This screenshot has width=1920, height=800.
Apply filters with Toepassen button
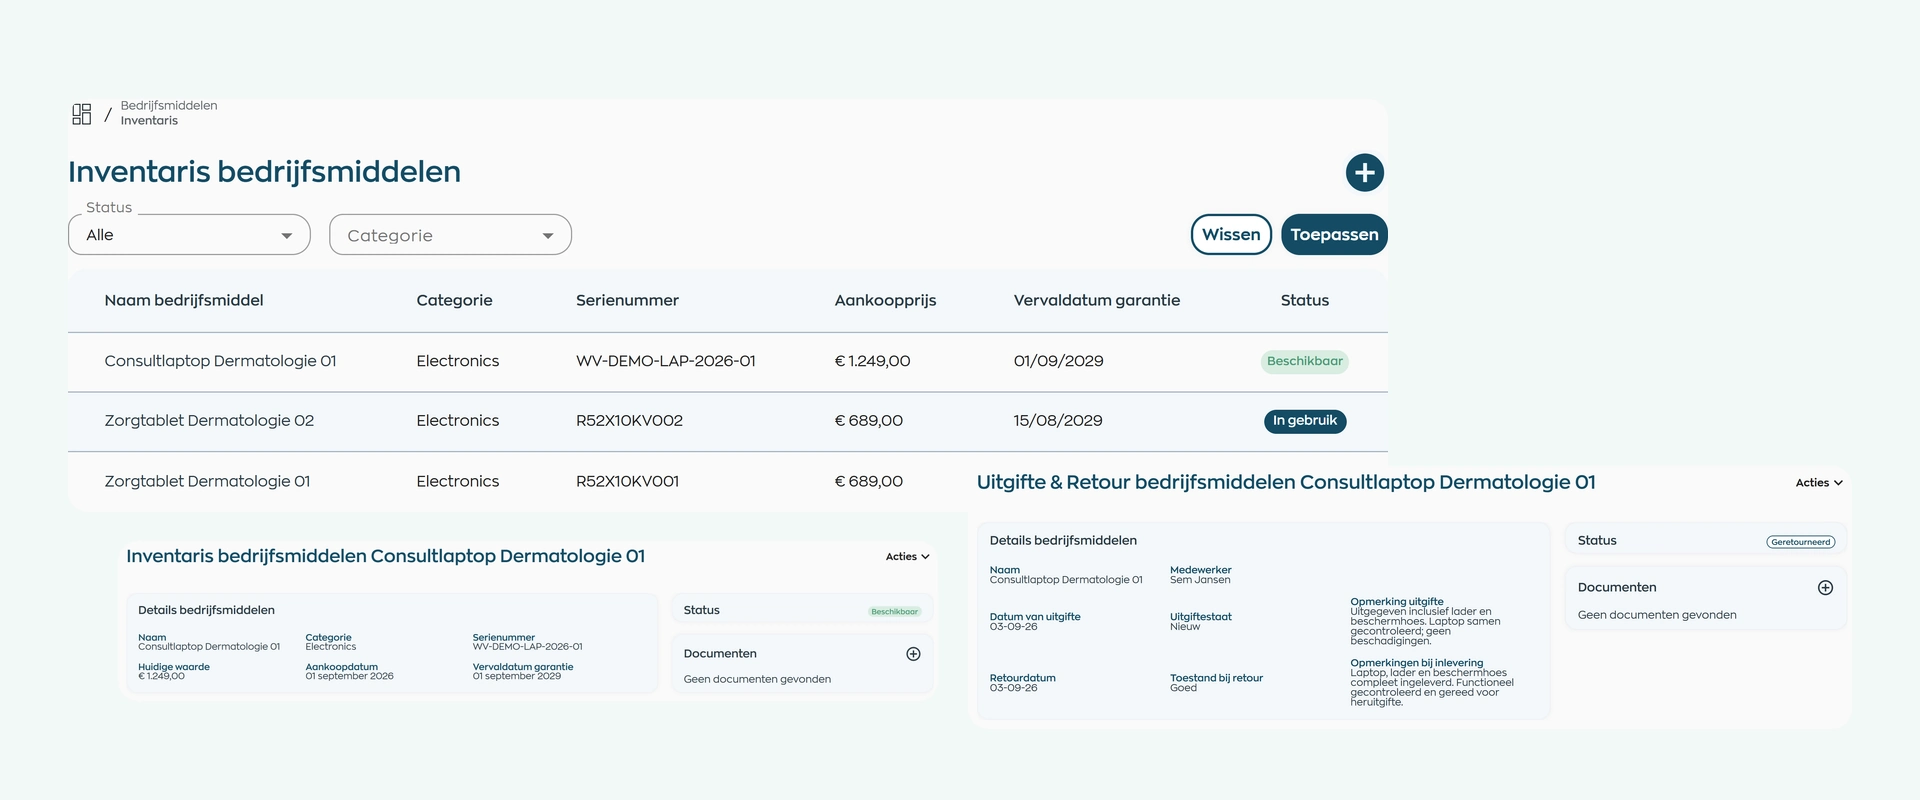tap(1334, 235)
